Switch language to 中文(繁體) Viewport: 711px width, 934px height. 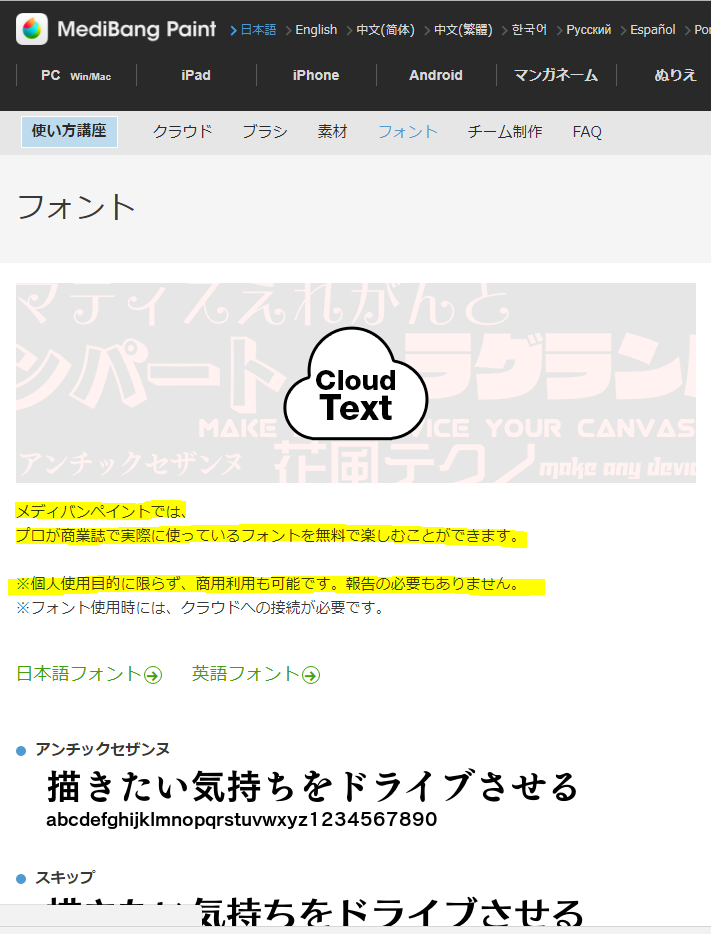[463, 30]
